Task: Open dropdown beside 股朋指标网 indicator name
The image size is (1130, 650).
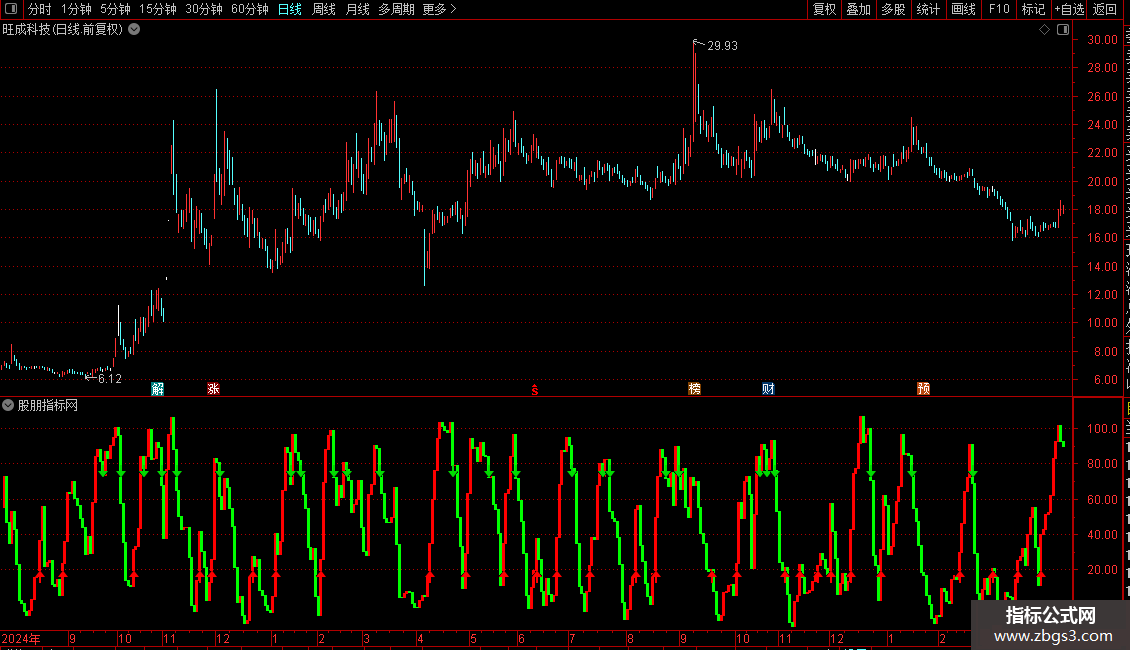Action: click(8, 406)
